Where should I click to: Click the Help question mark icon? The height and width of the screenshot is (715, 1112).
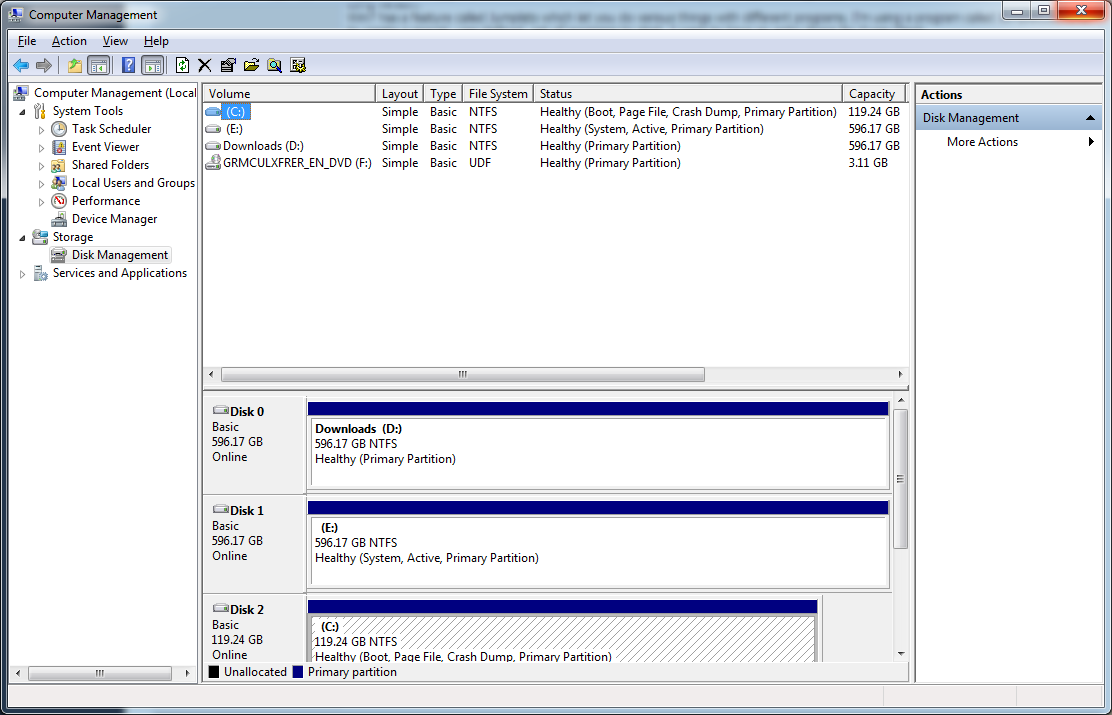coord(128,65)
